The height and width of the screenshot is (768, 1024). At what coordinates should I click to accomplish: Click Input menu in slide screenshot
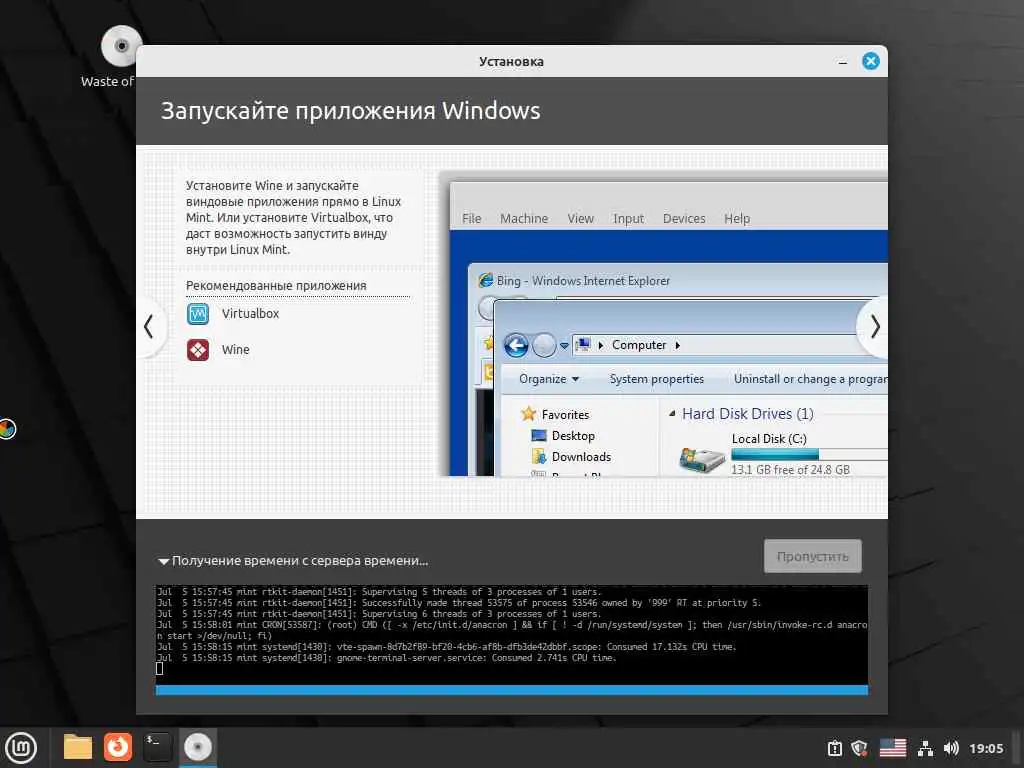628,219
